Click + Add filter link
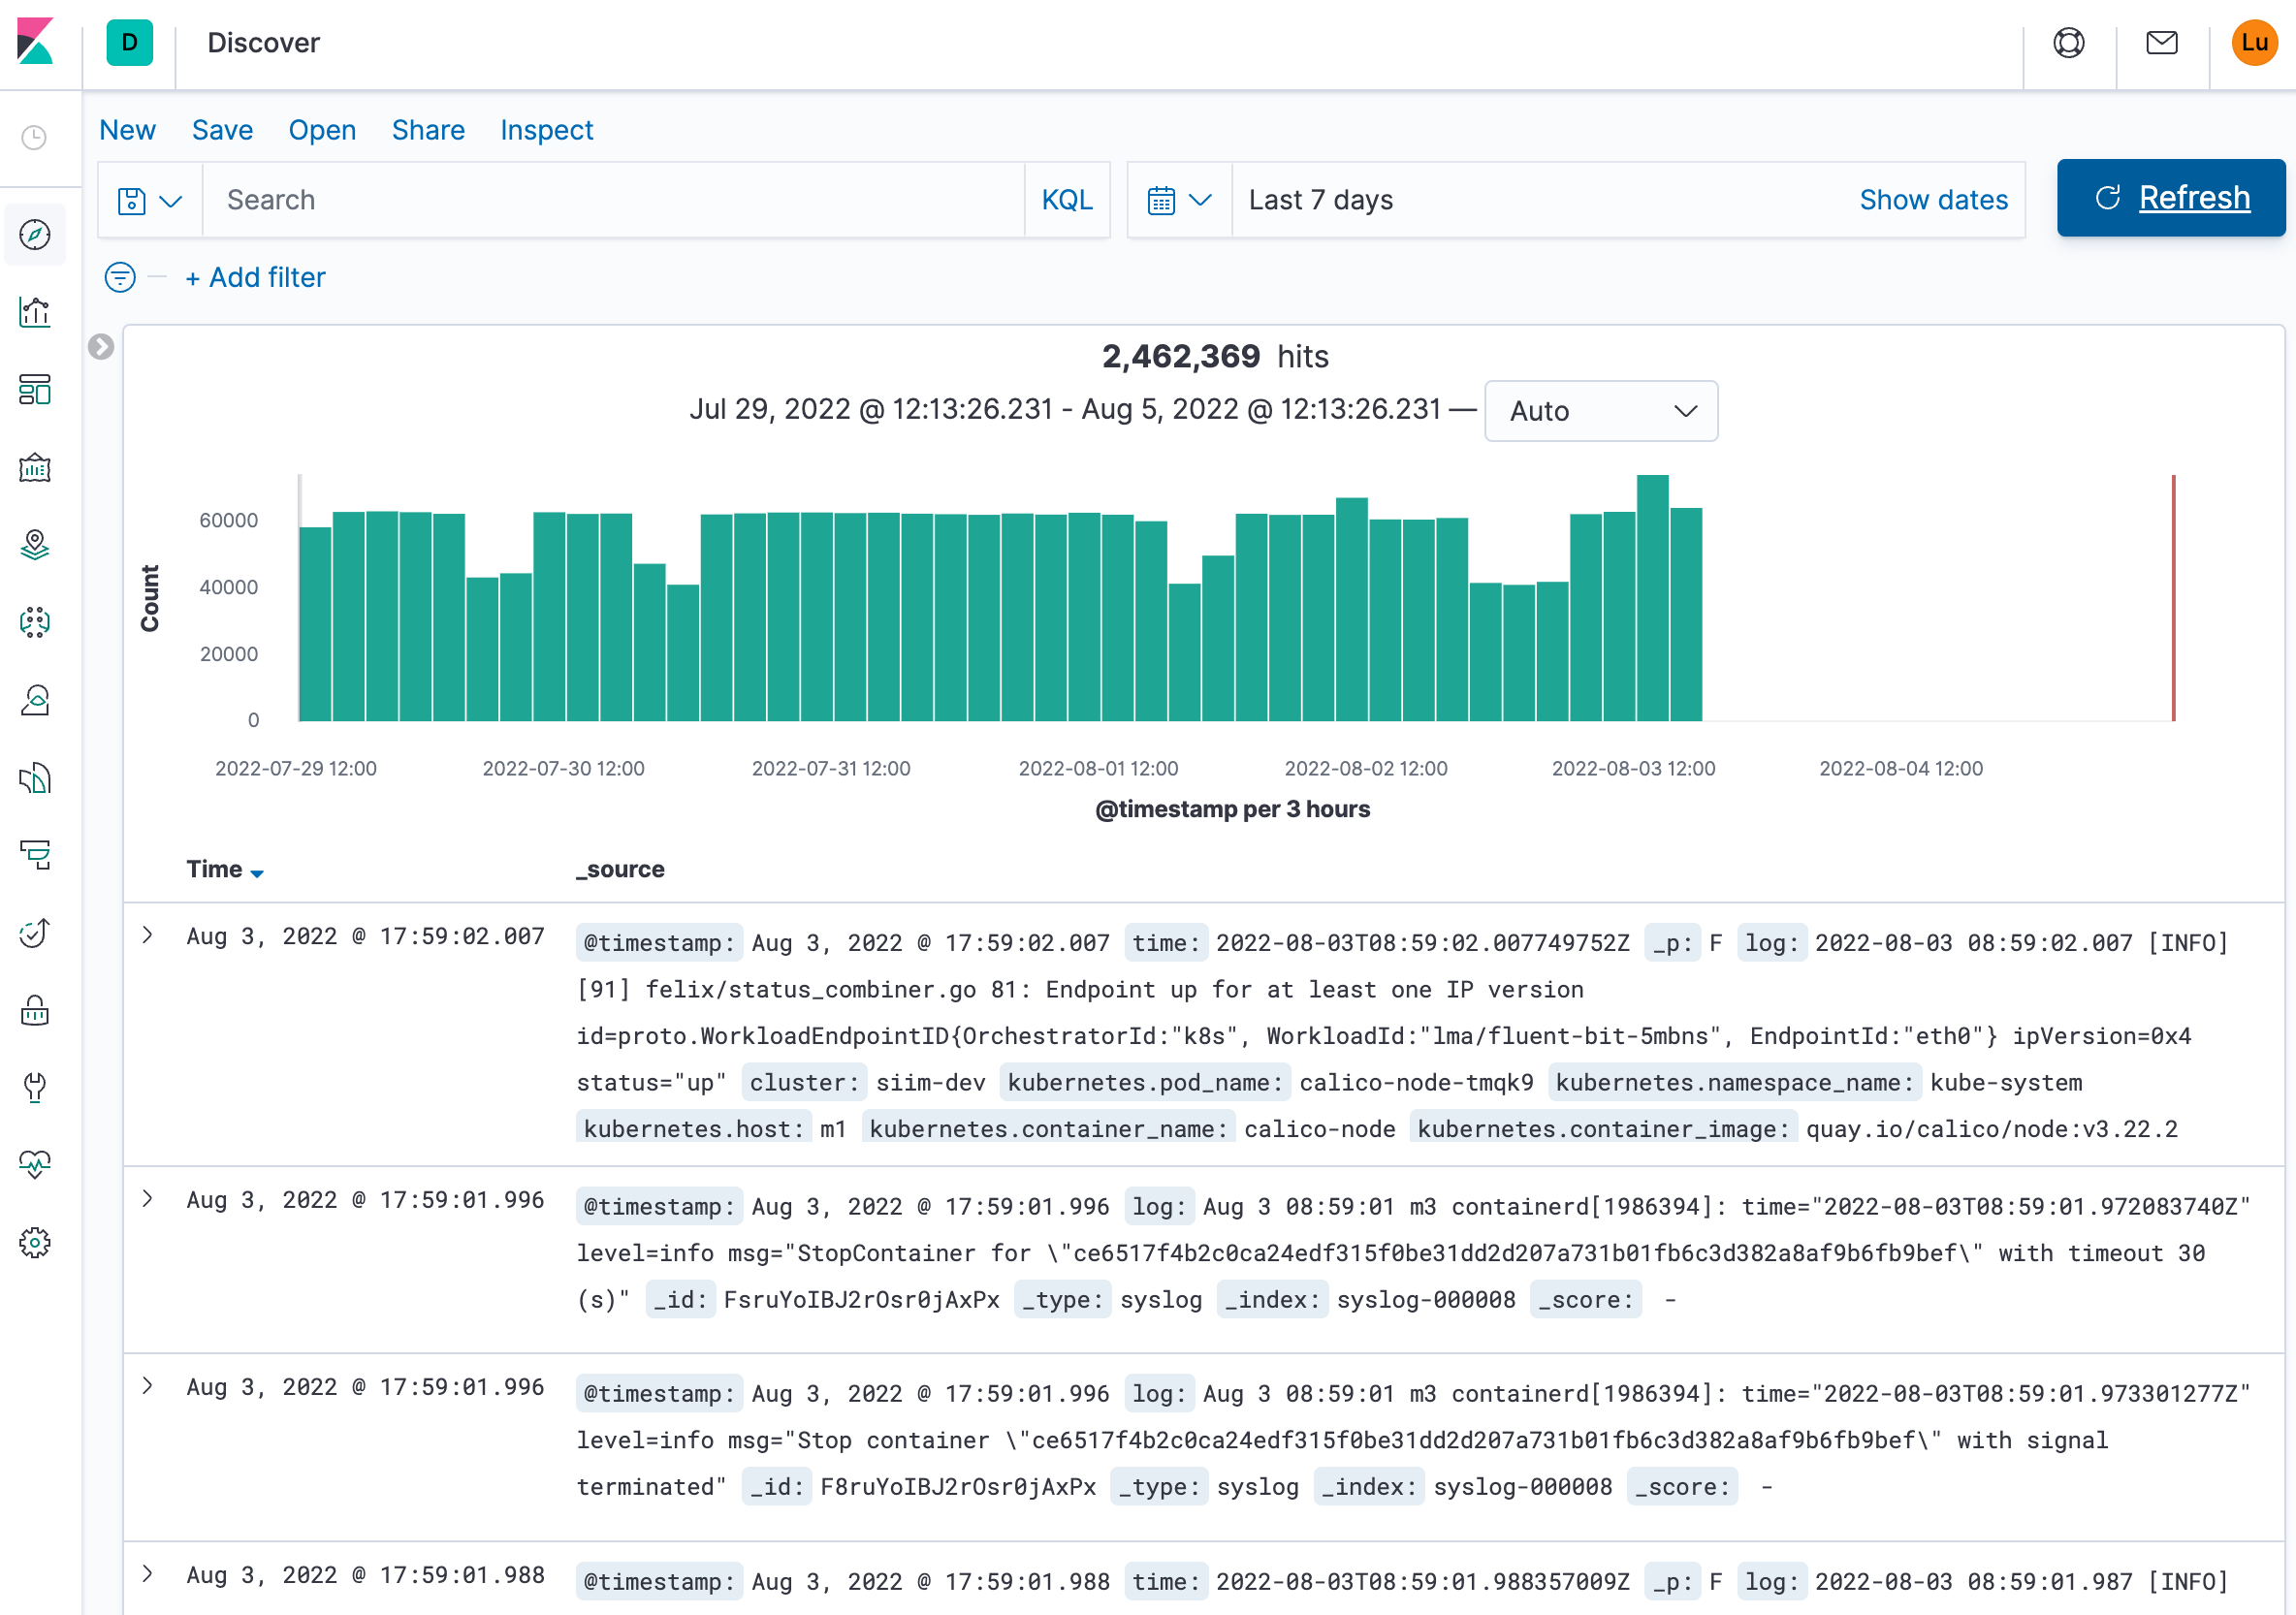Image resolution: width=2296 pixels, height=1615 pixels. pos(256,277)
